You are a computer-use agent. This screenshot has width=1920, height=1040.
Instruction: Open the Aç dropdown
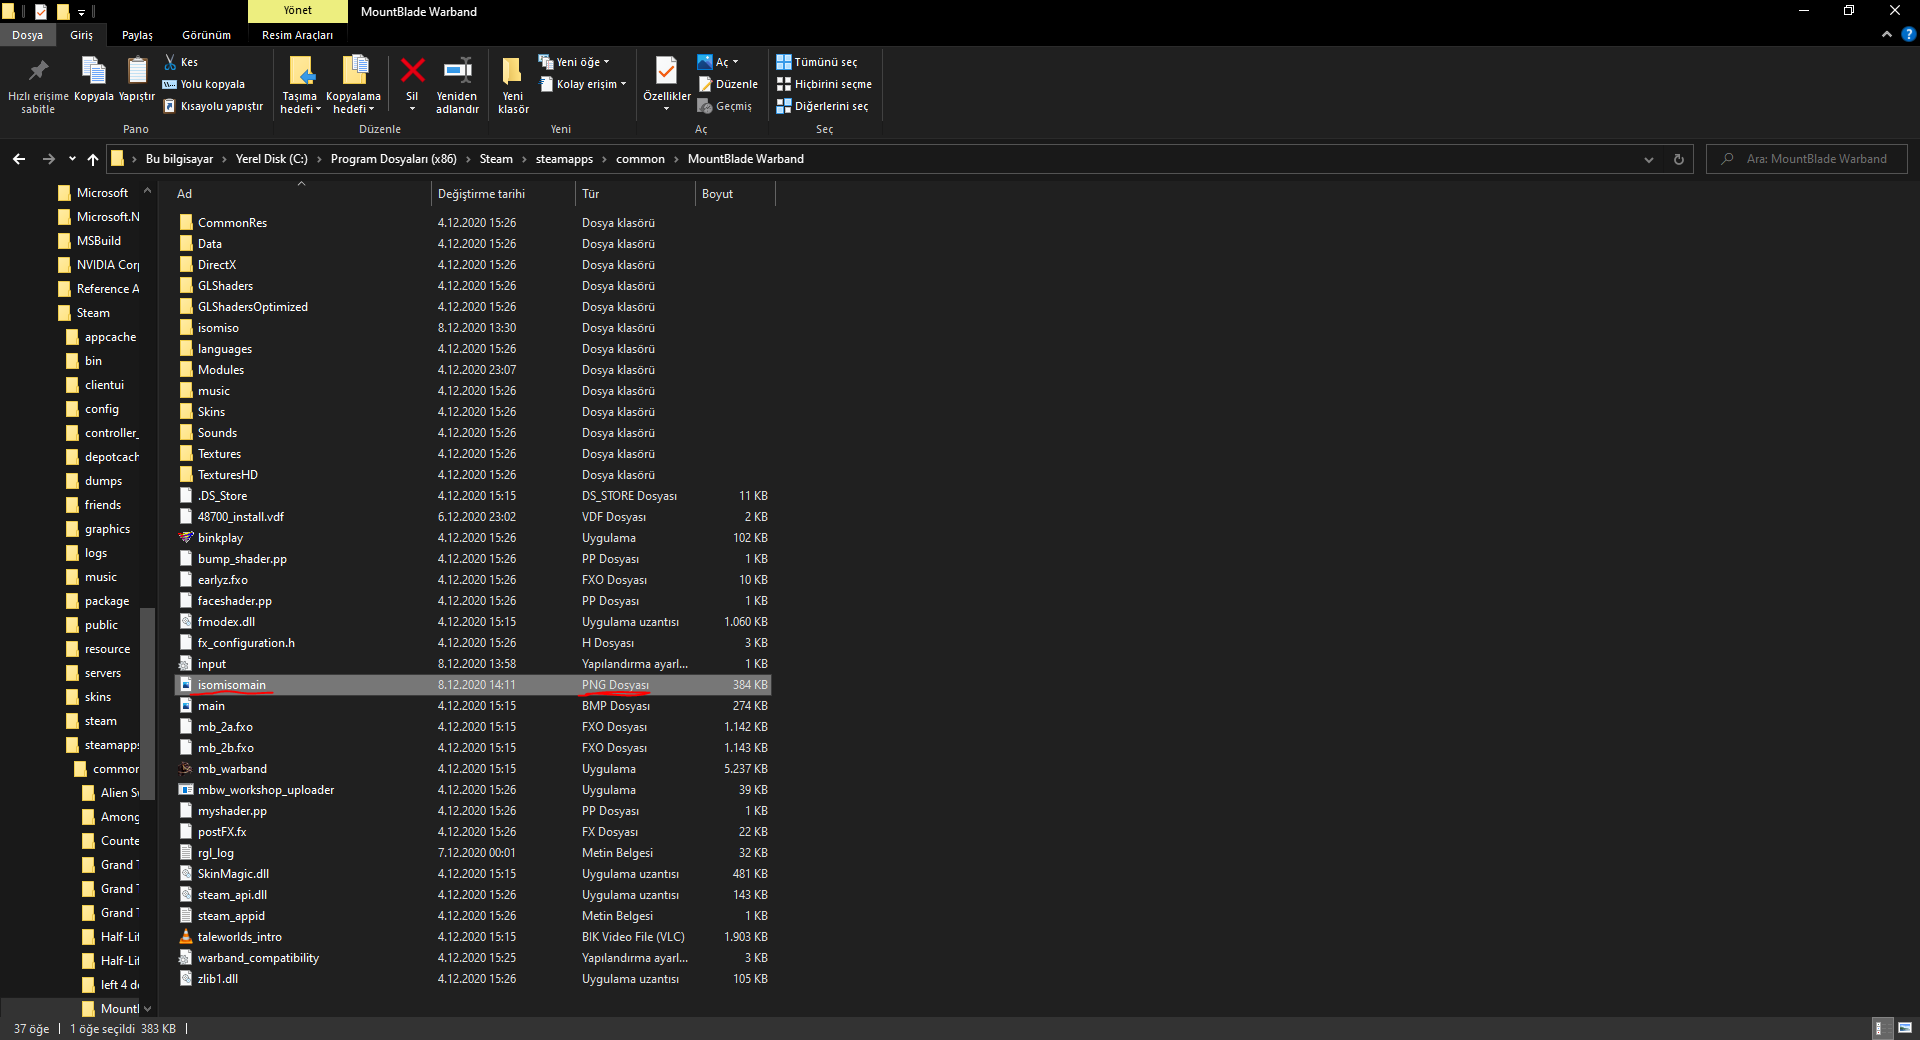point(718,62)
